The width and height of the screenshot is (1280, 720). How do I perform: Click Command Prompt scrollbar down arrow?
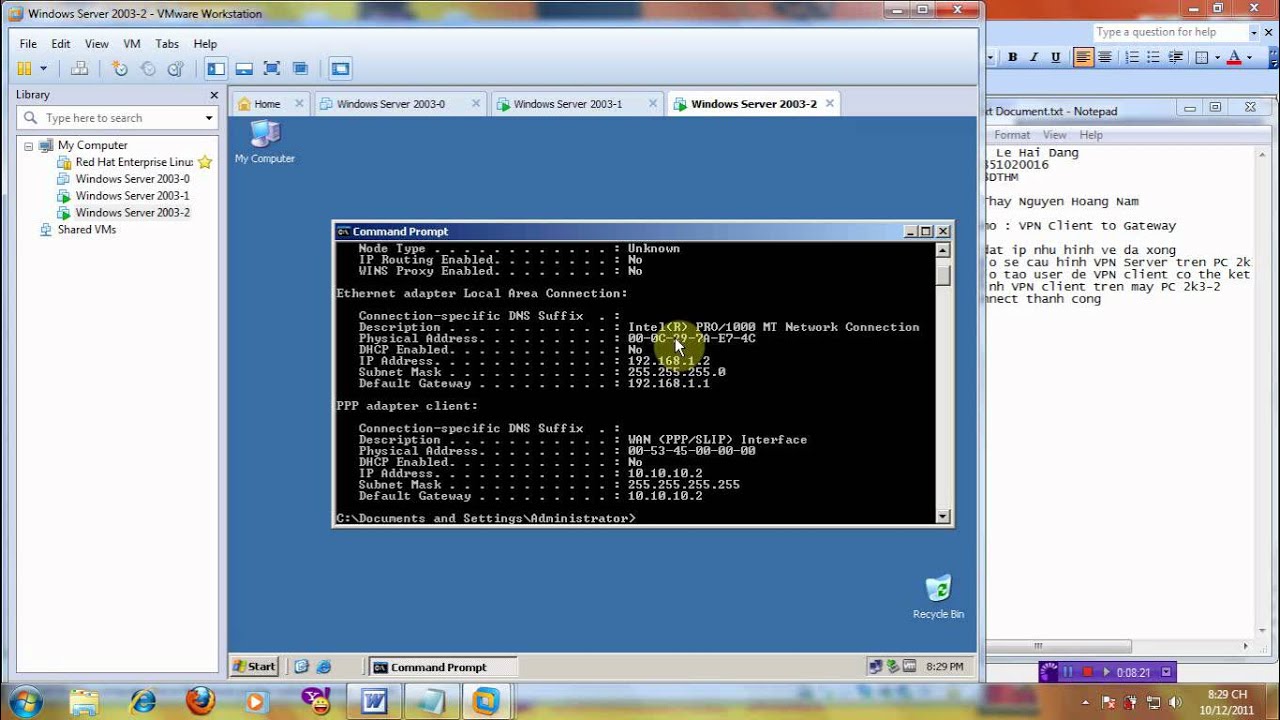943,517
